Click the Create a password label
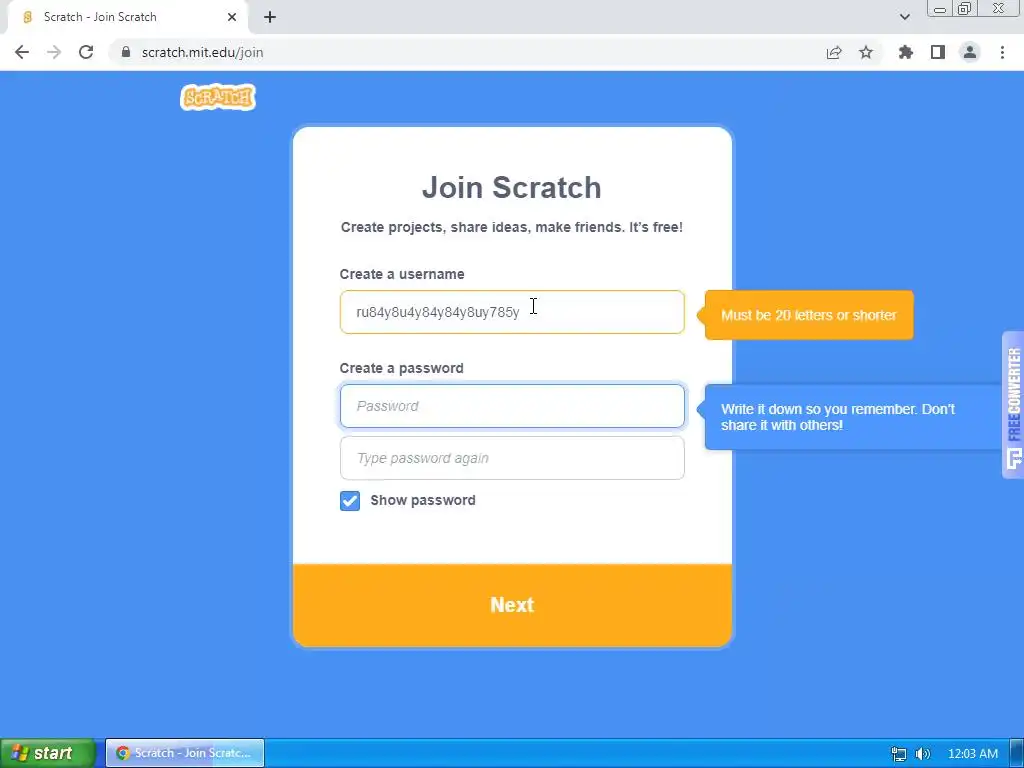 (402, 368)
